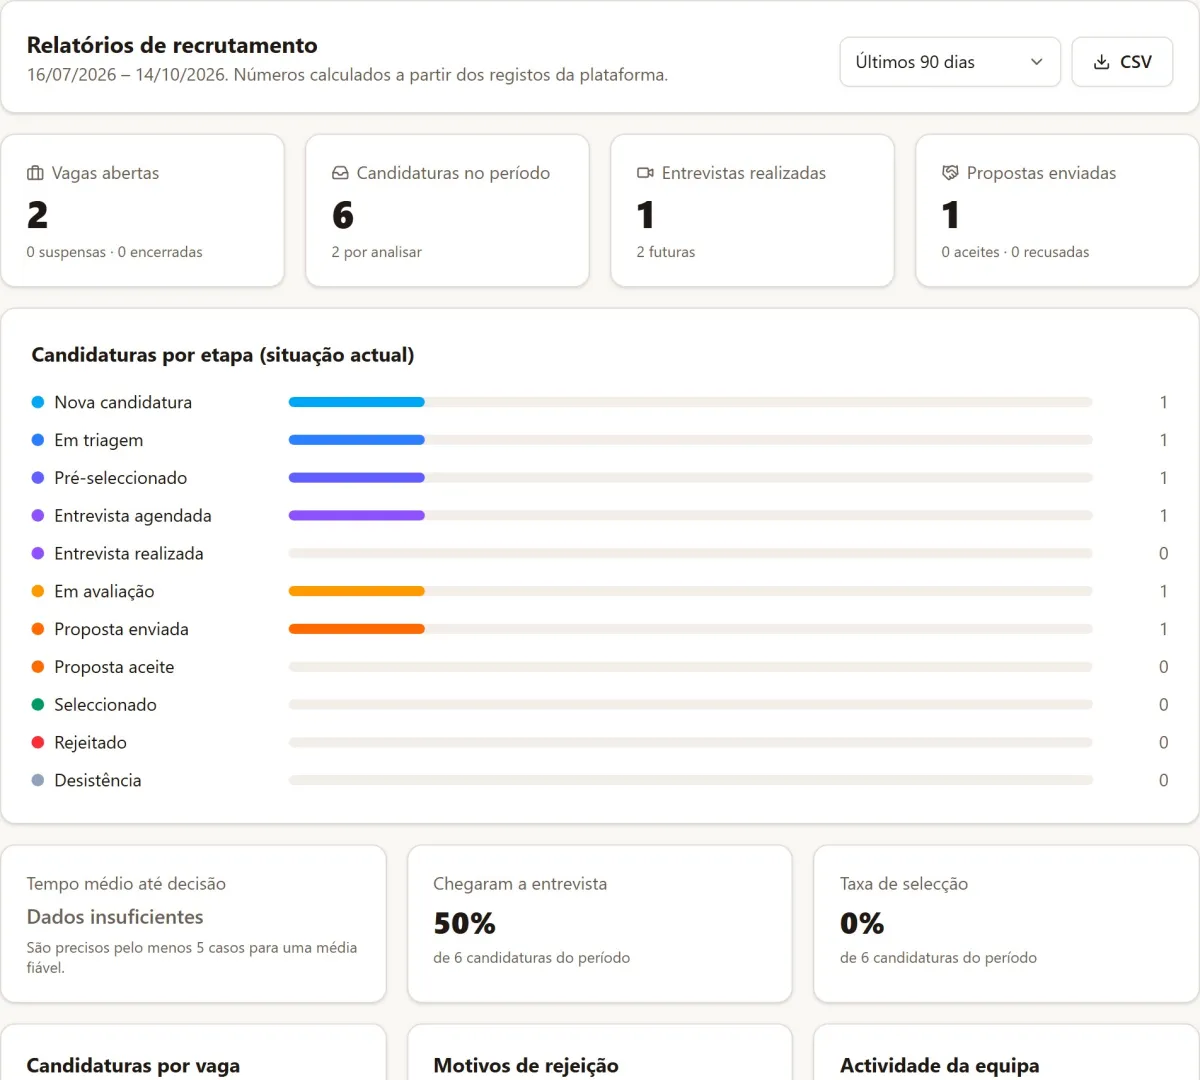Click the "50%" Chegaram a entrevista value

point(465,923)
